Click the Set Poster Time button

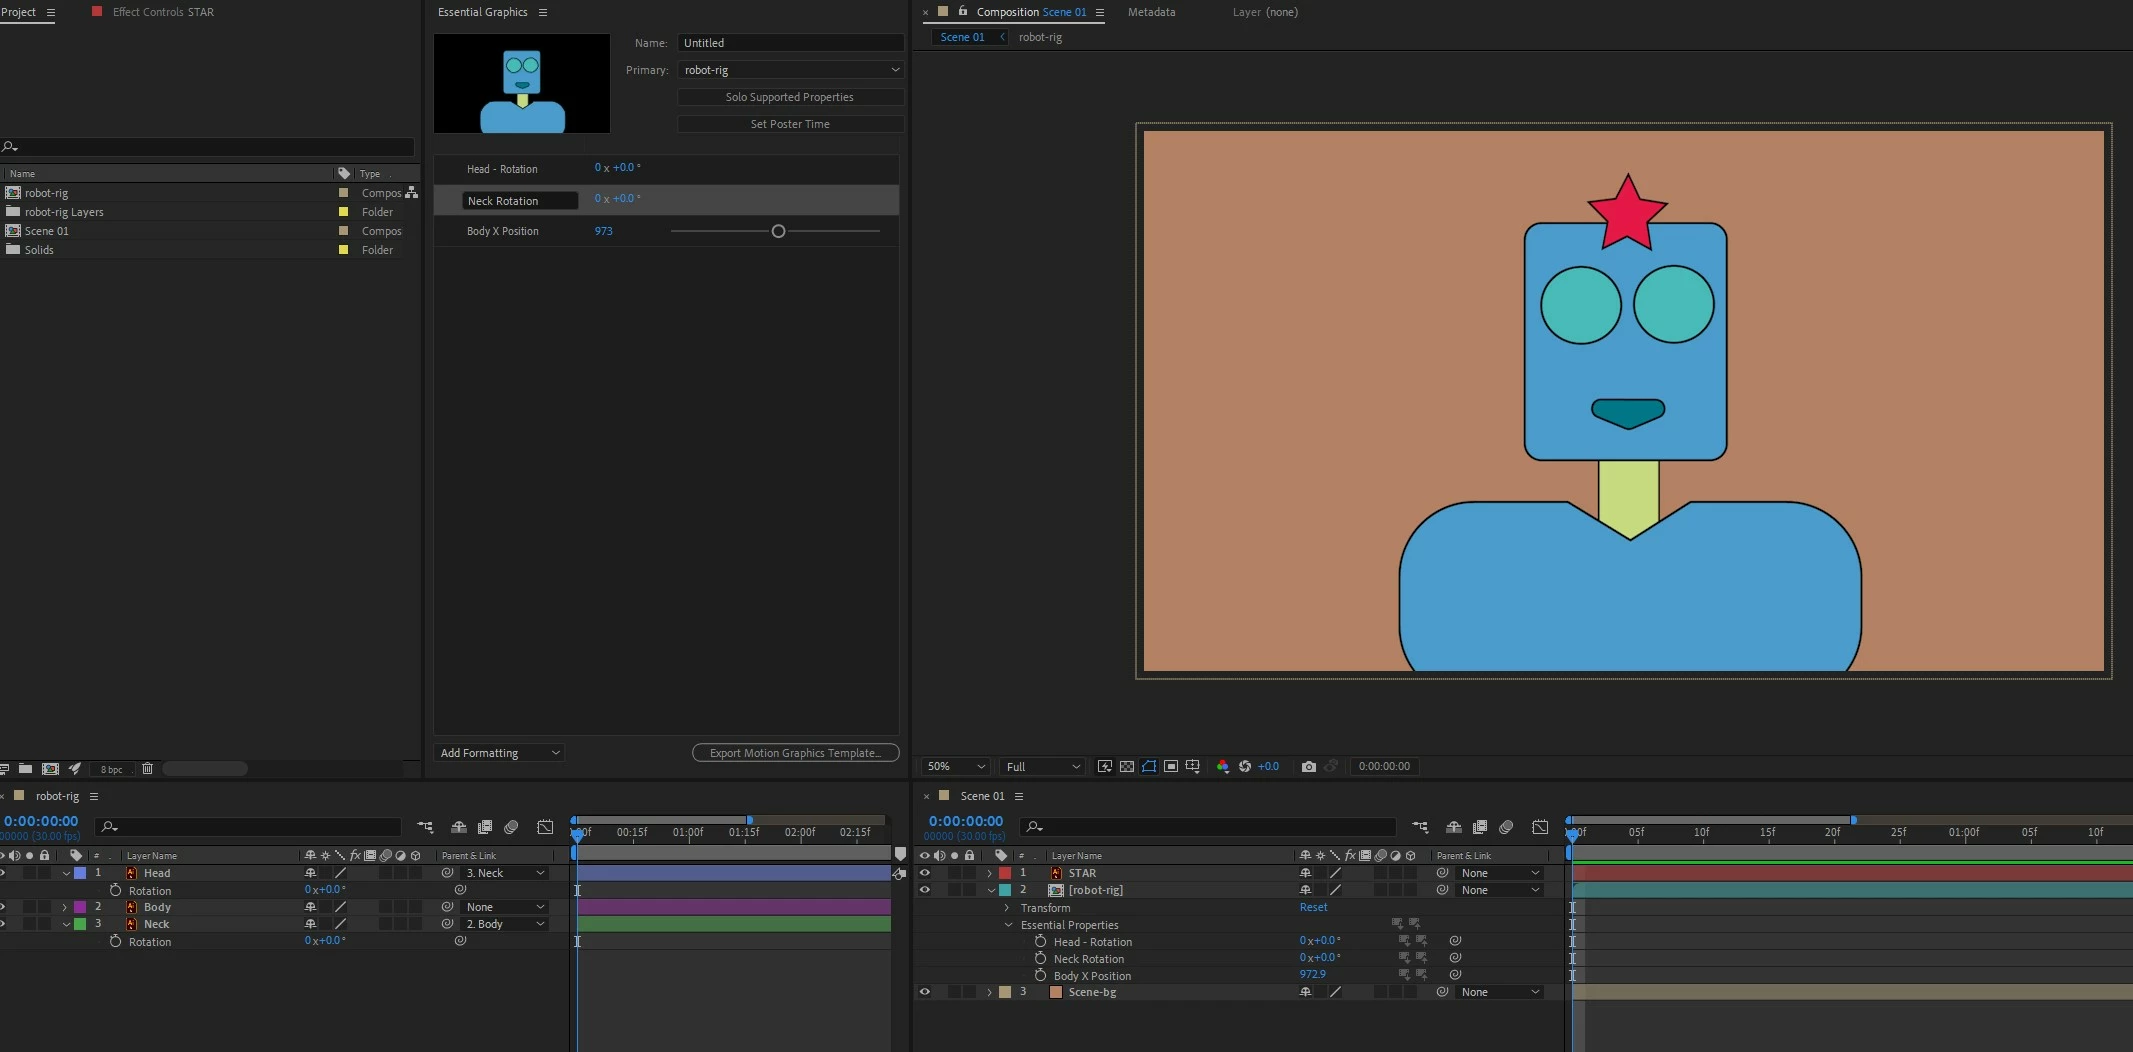click(x=790, y=124)
